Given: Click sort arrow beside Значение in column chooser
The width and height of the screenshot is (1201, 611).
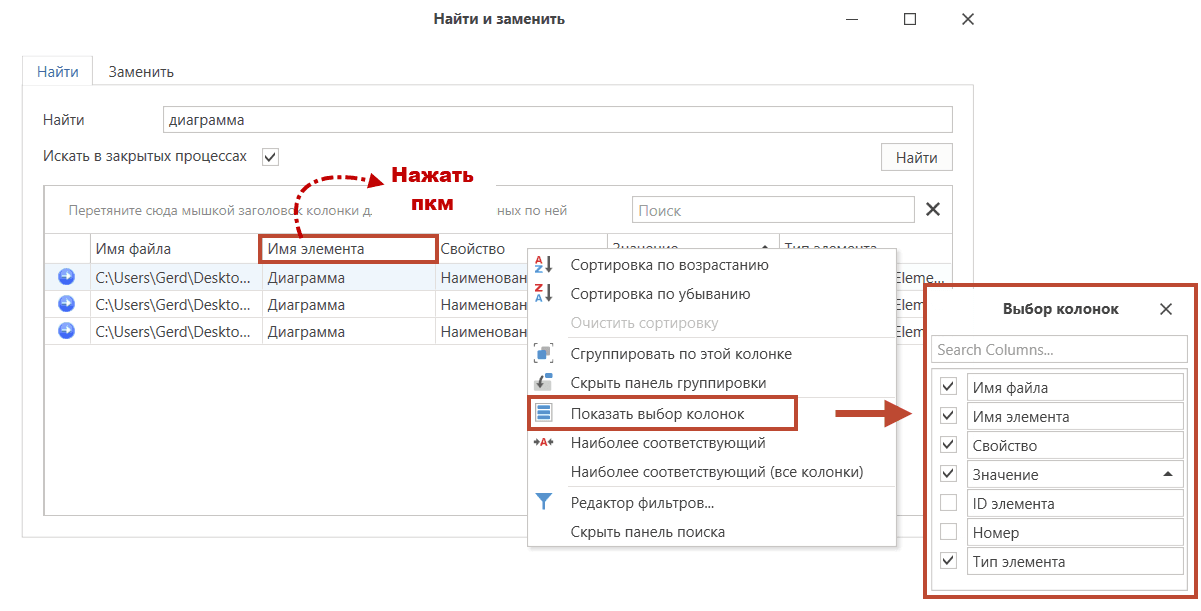Looking at the screenshot, I should [x=1167, y=474].
